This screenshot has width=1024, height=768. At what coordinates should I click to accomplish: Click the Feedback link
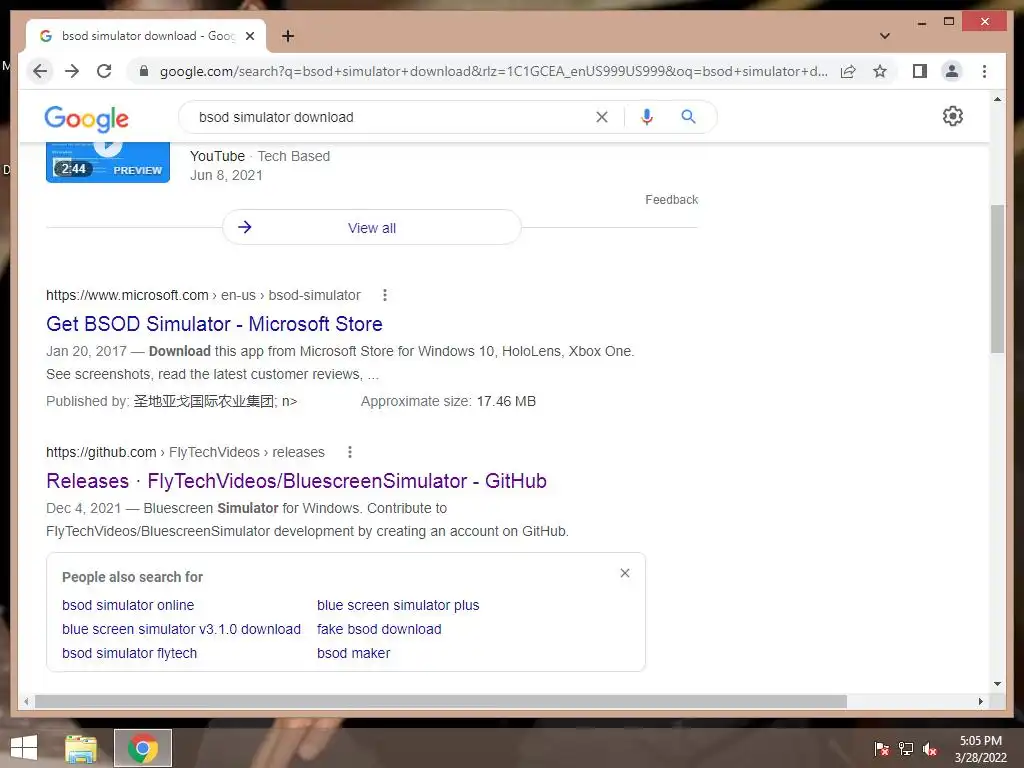[671, 200]
